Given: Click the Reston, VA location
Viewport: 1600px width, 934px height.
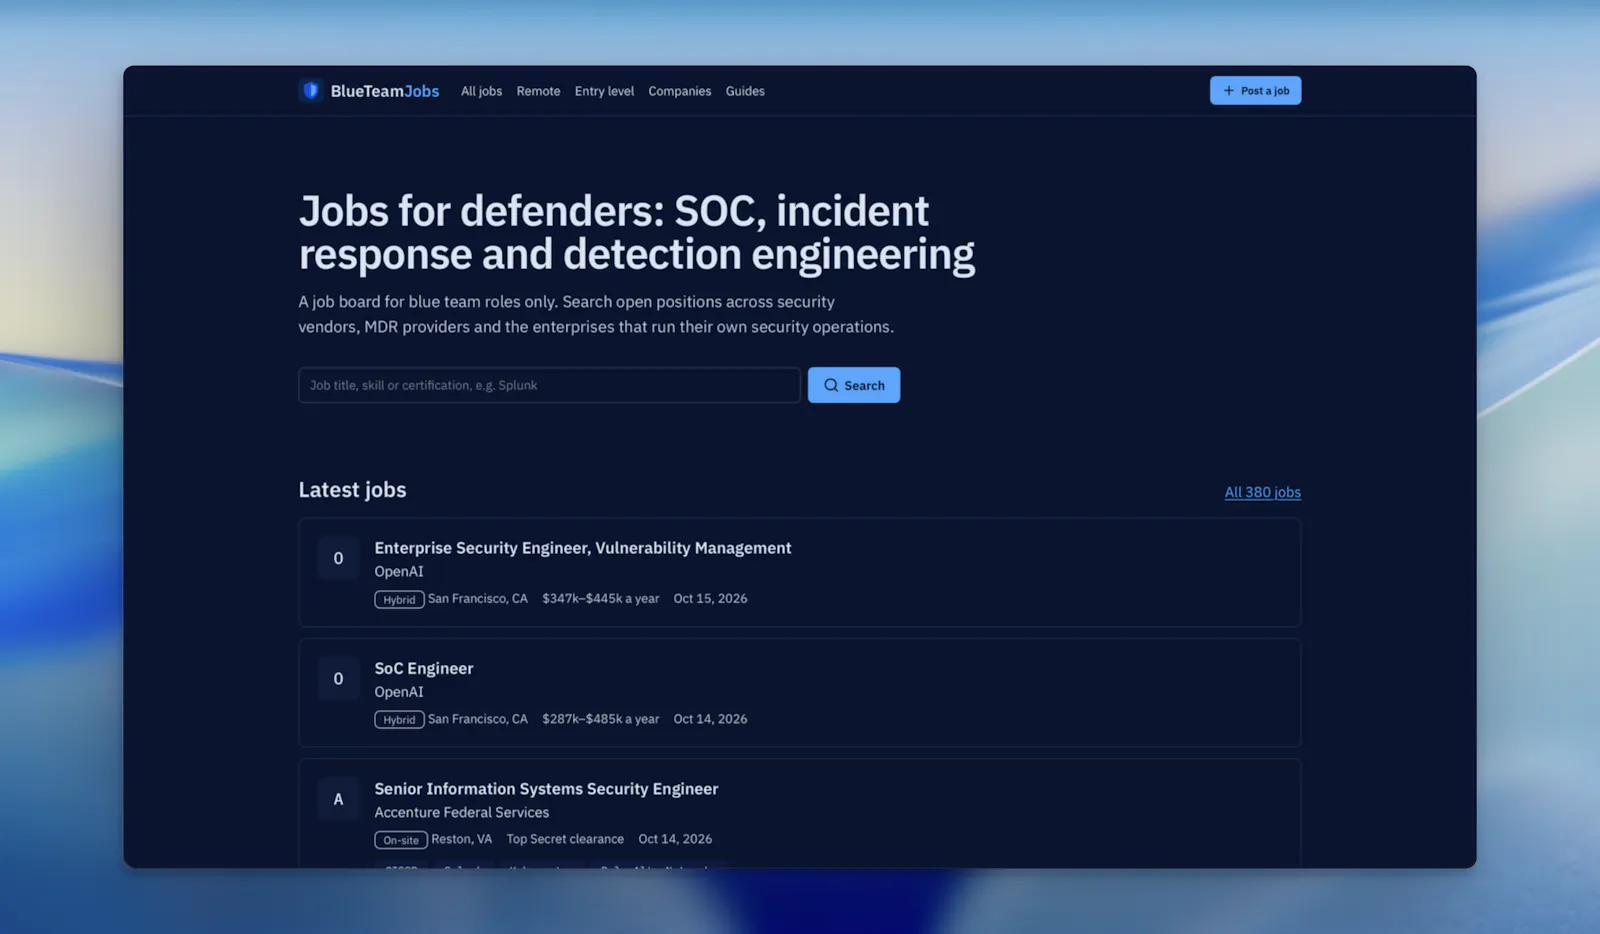Looking at the screenshot, I should point(462,839).
